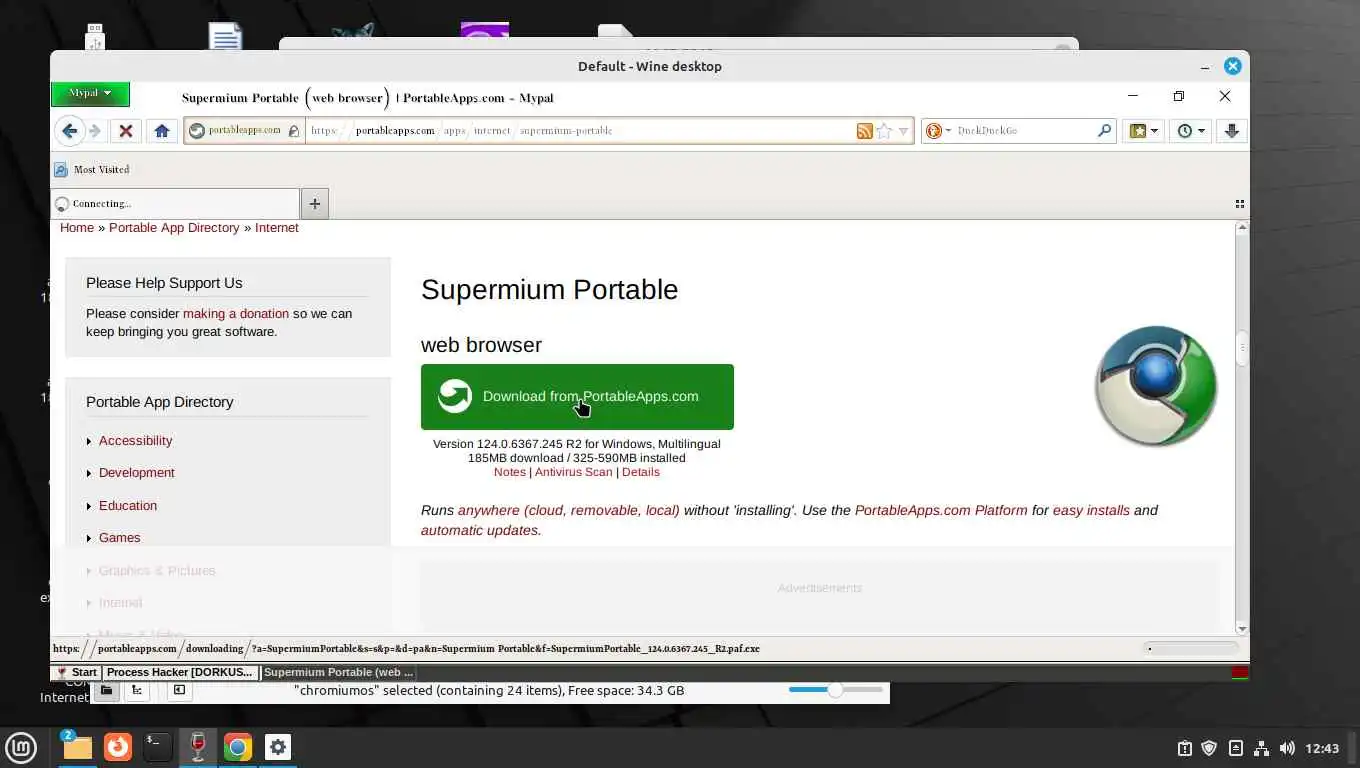The image size is (1360, 768).
Task: Open the address bar history dropdown arrow
Action: click(x=903, y=131)
